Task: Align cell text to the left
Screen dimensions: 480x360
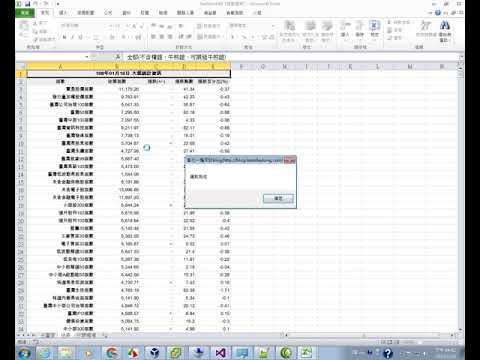Action: pos(153,37)
